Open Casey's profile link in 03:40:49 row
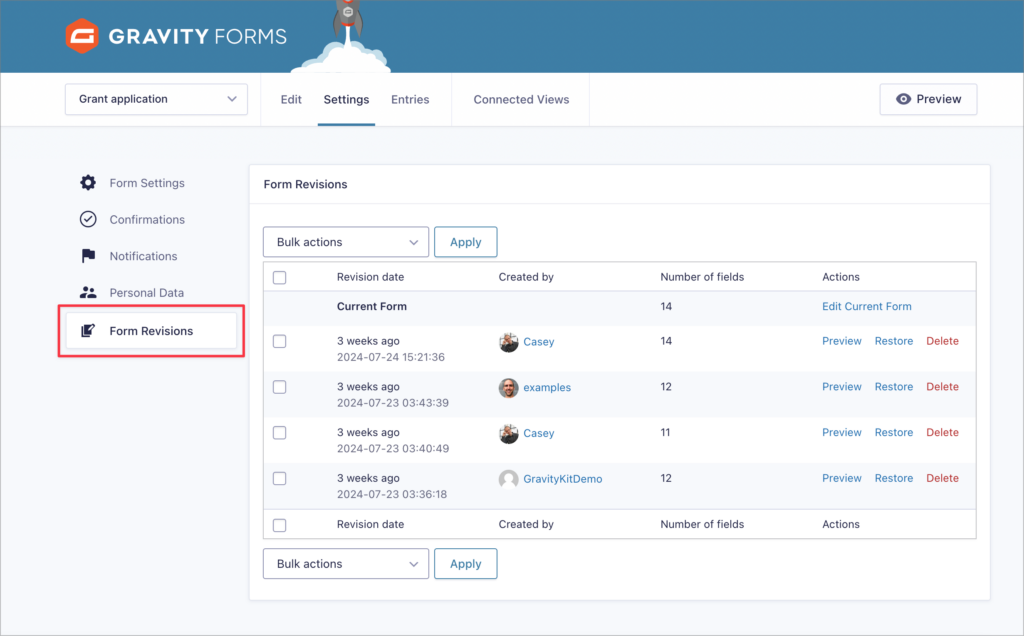Viewport: 1024px width, 636px height. (539, 434)
